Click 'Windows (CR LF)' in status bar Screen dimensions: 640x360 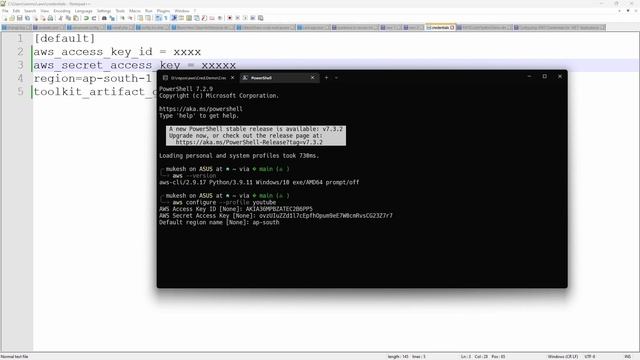click(562, 357)
